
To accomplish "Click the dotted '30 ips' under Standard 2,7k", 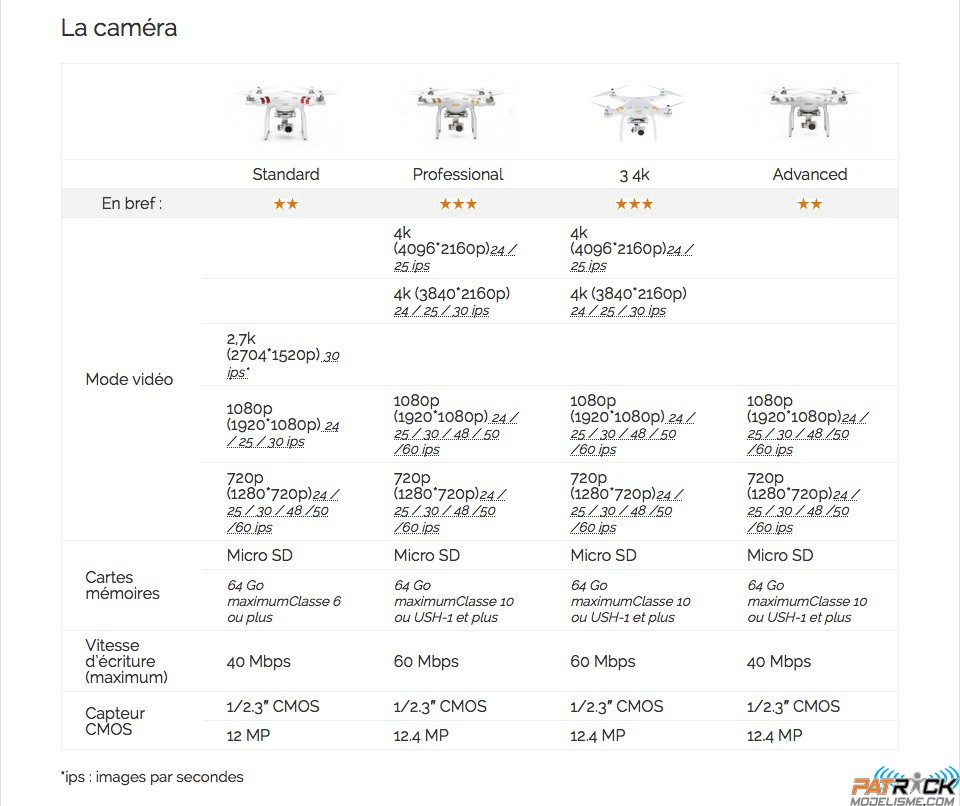I will pos(283,364).
